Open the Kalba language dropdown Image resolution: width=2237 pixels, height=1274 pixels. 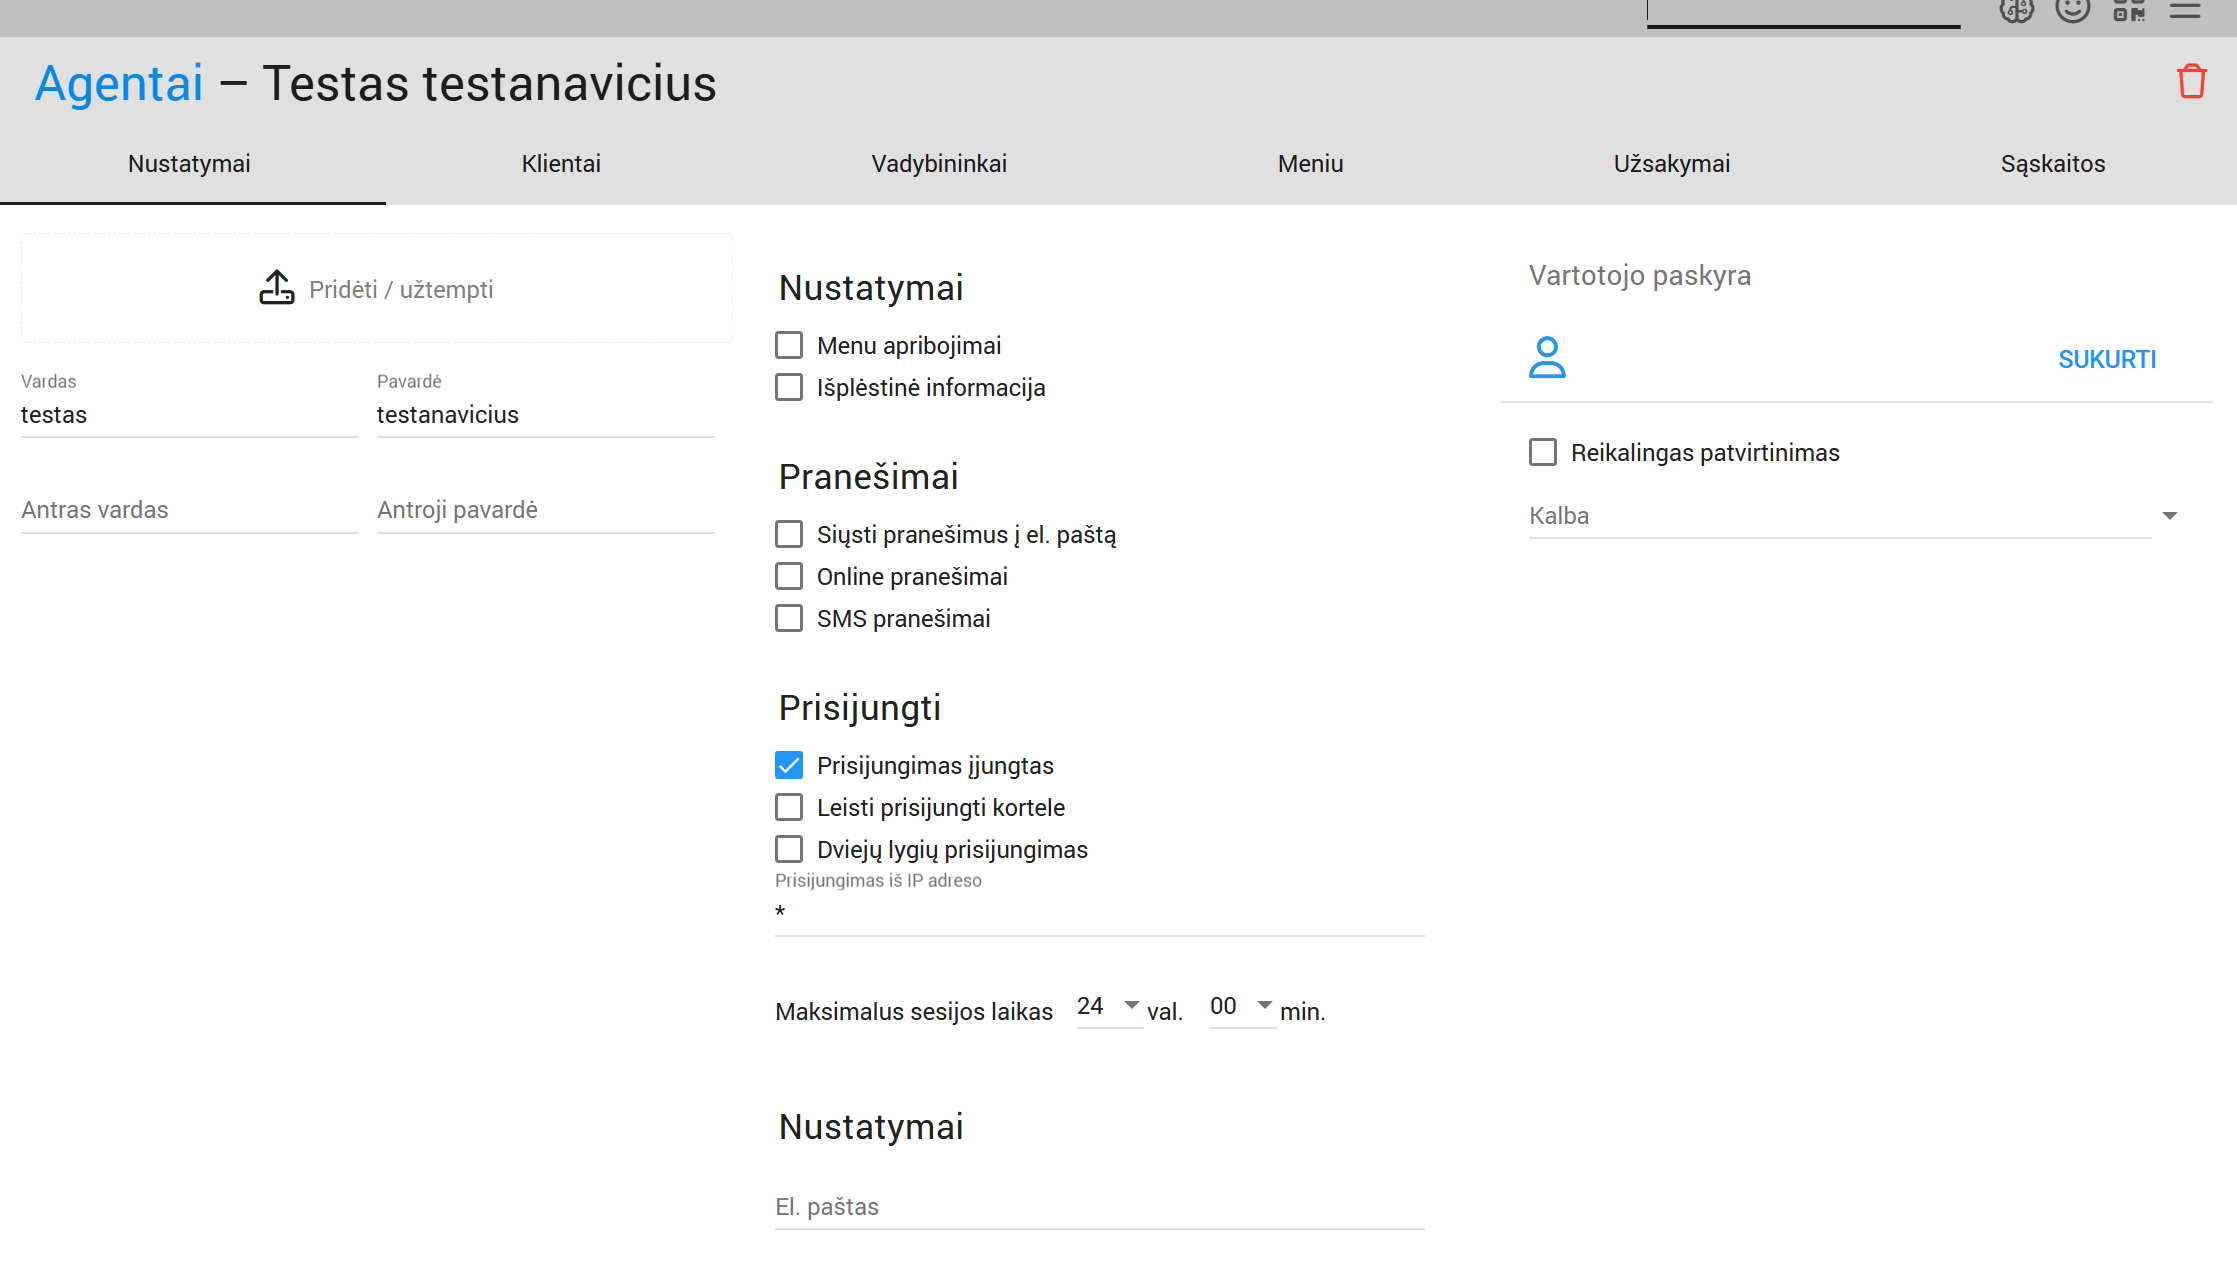tap(1852, 516)
